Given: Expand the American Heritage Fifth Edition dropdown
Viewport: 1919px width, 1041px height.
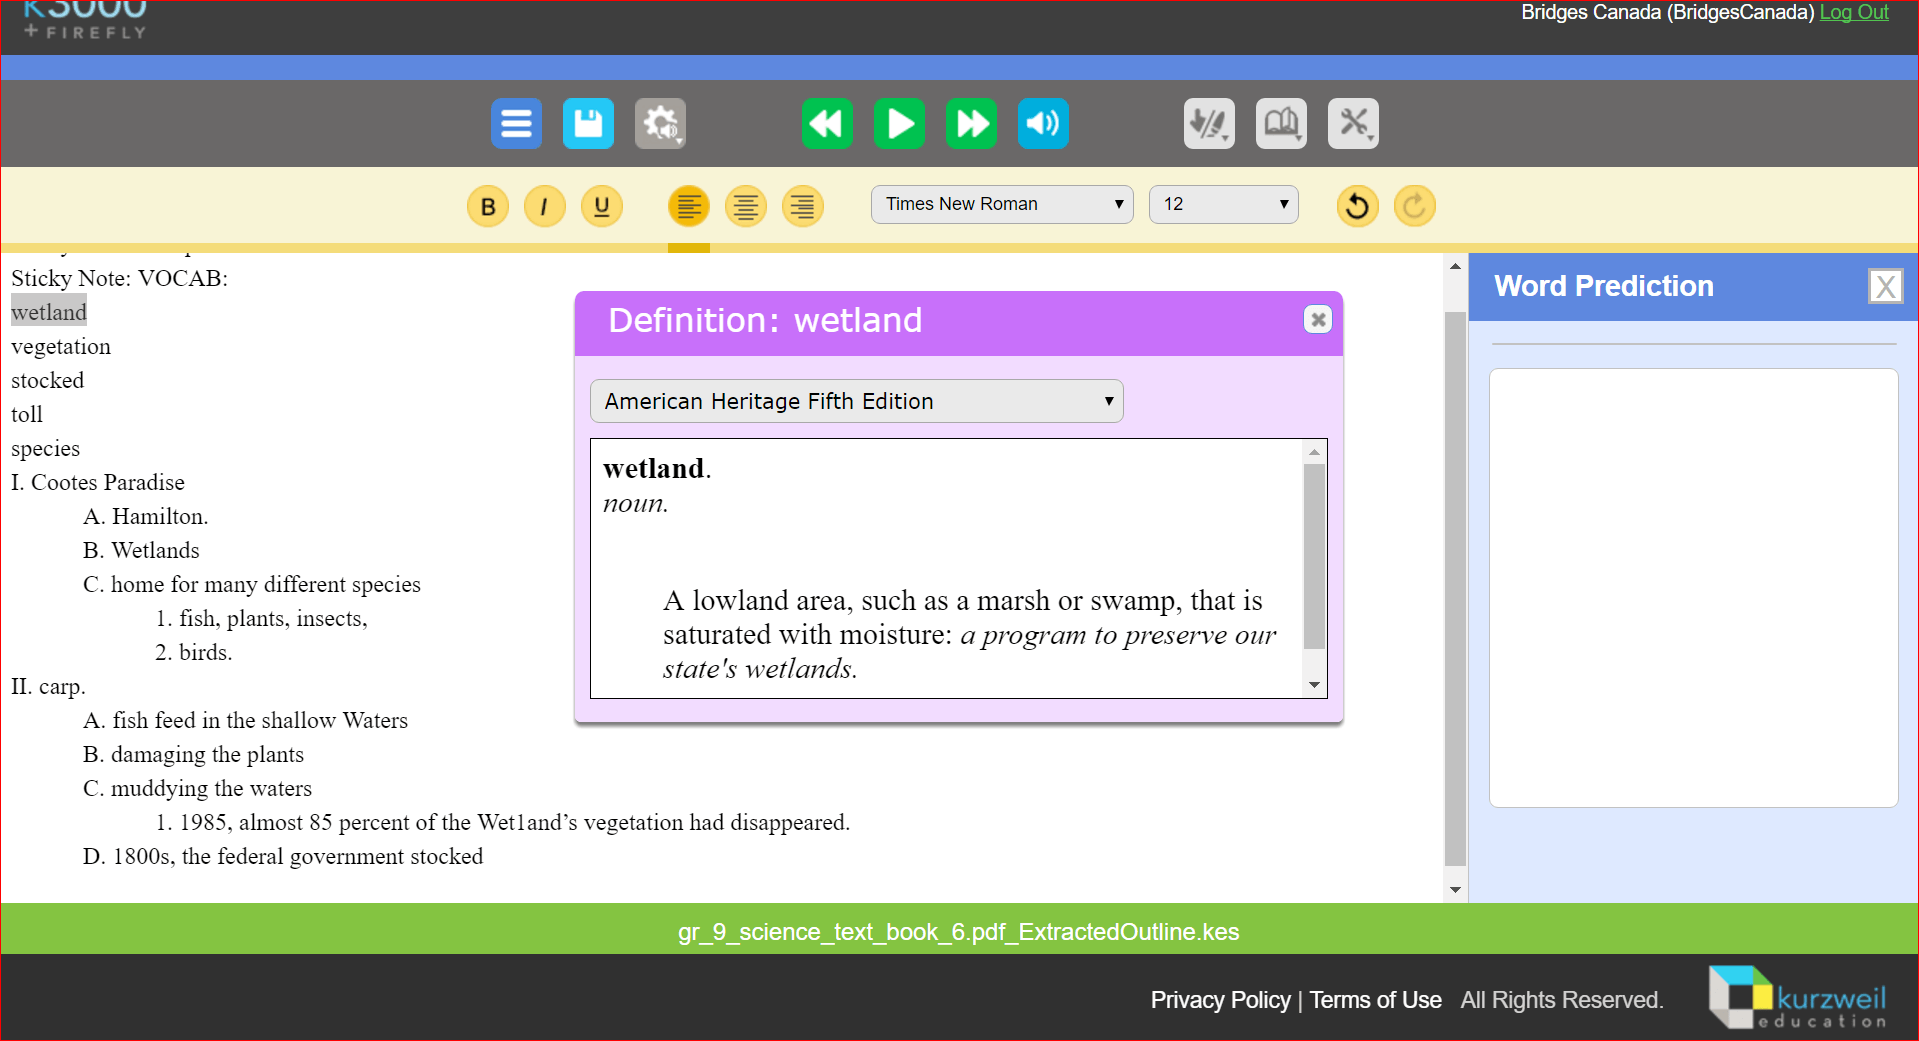Looking at the screenshot, I should click(x=857, y=401).
